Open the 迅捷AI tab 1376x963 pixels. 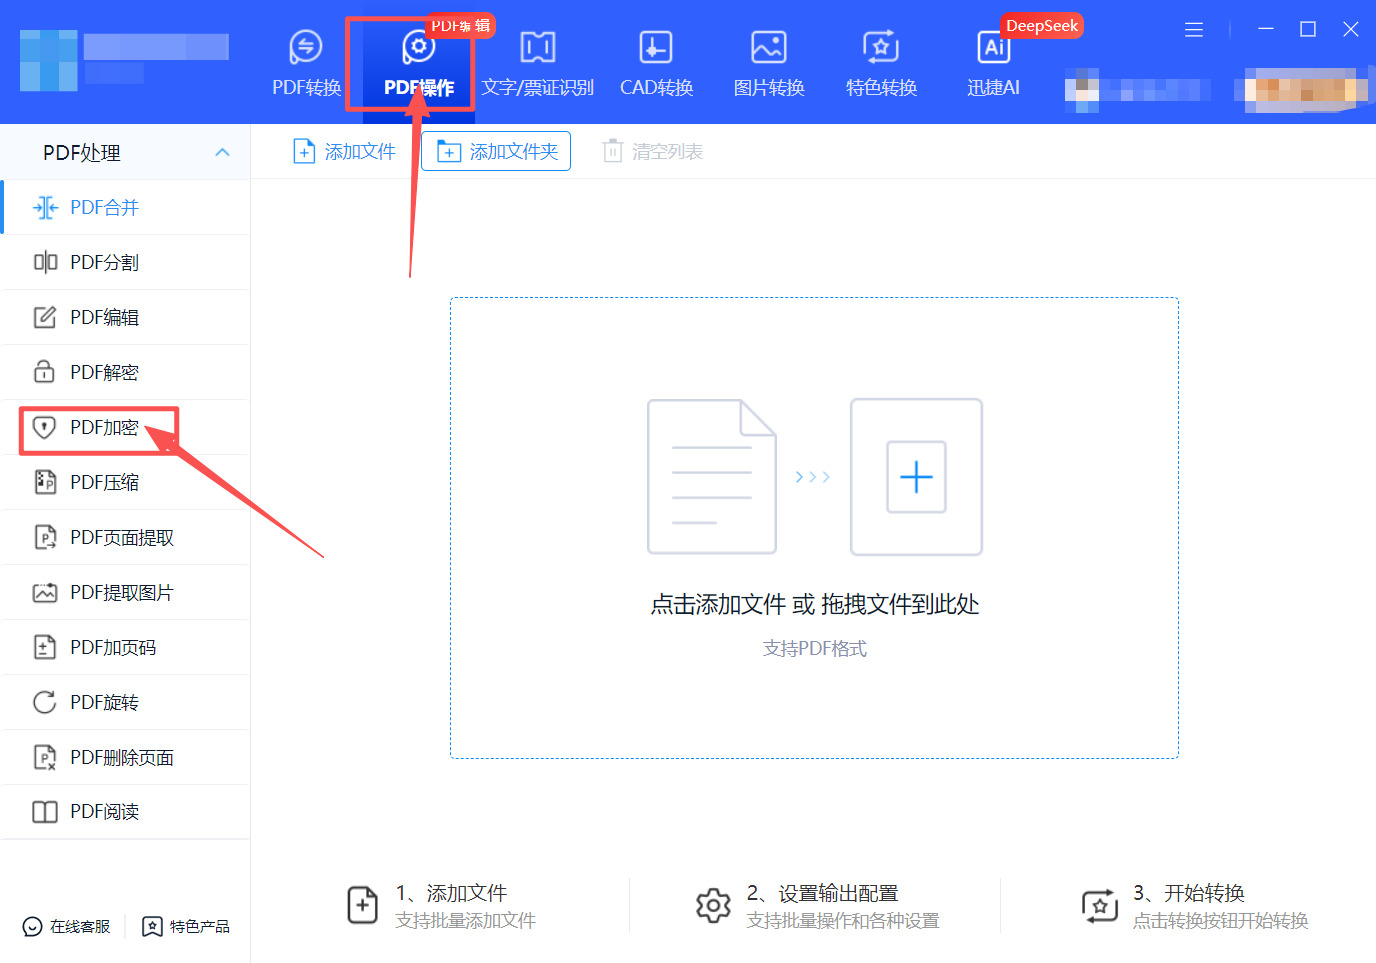[x=993, y=64]
